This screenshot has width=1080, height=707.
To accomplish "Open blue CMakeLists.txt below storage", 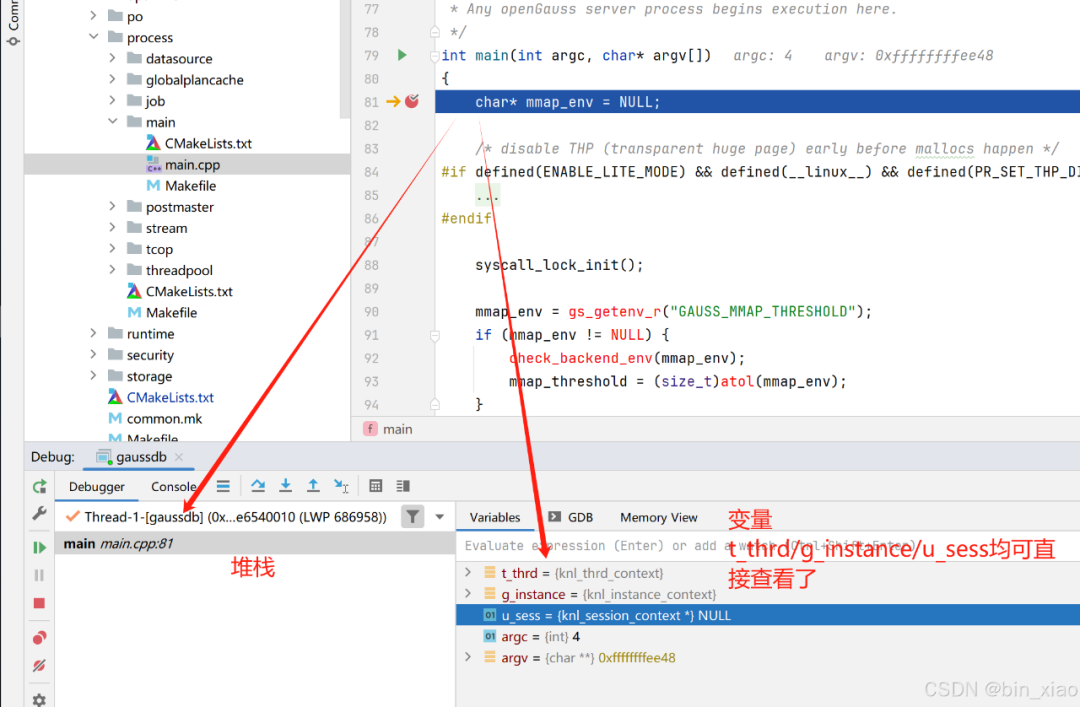I will [x=169, y=398].
